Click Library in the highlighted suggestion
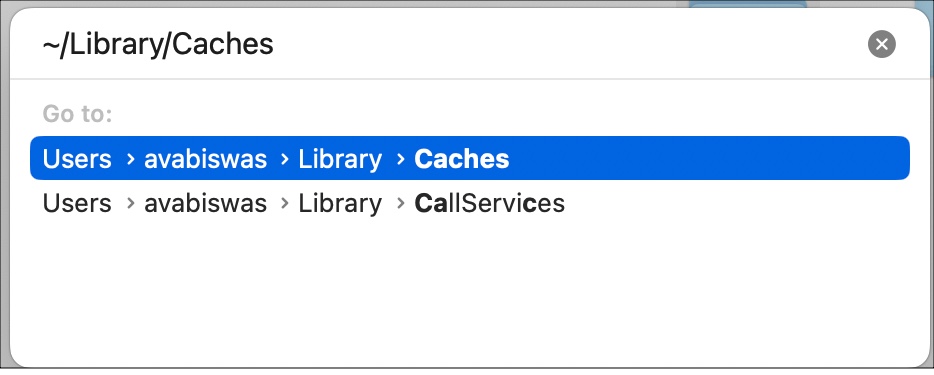 pos(340,159)
